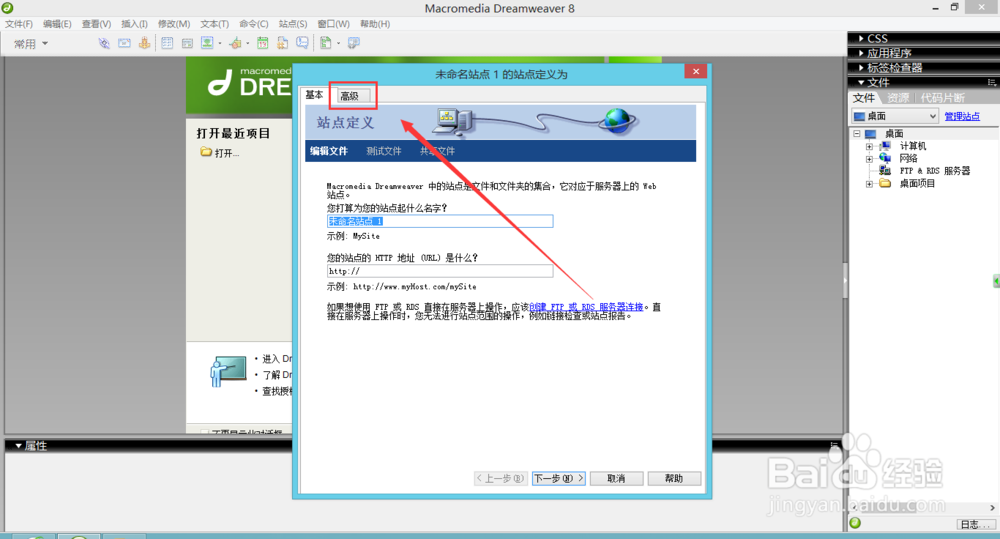1000x539 pixels.
Task: Open the 文件(F) menu
Action: click(x=19, y=24)
